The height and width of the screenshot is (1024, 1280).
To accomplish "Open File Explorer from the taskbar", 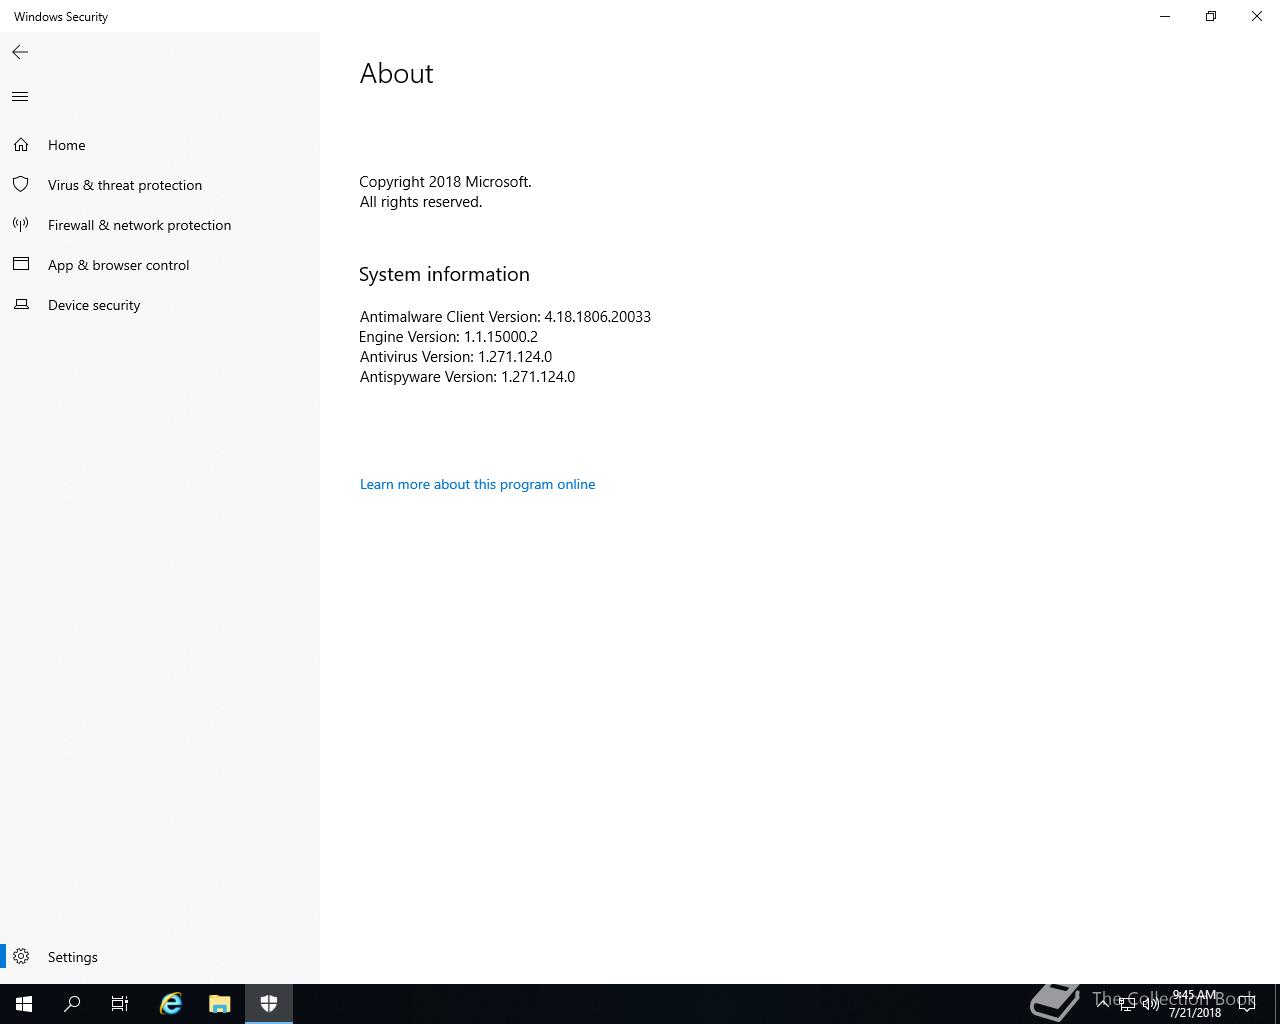I will tap(220, 1004).
